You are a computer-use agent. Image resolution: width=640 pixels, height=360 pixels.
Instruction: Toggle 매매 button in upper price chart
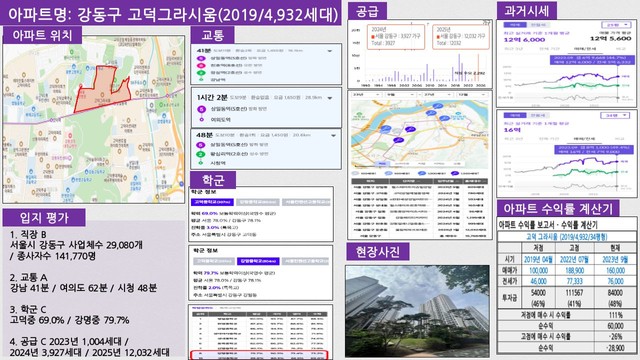514,24
